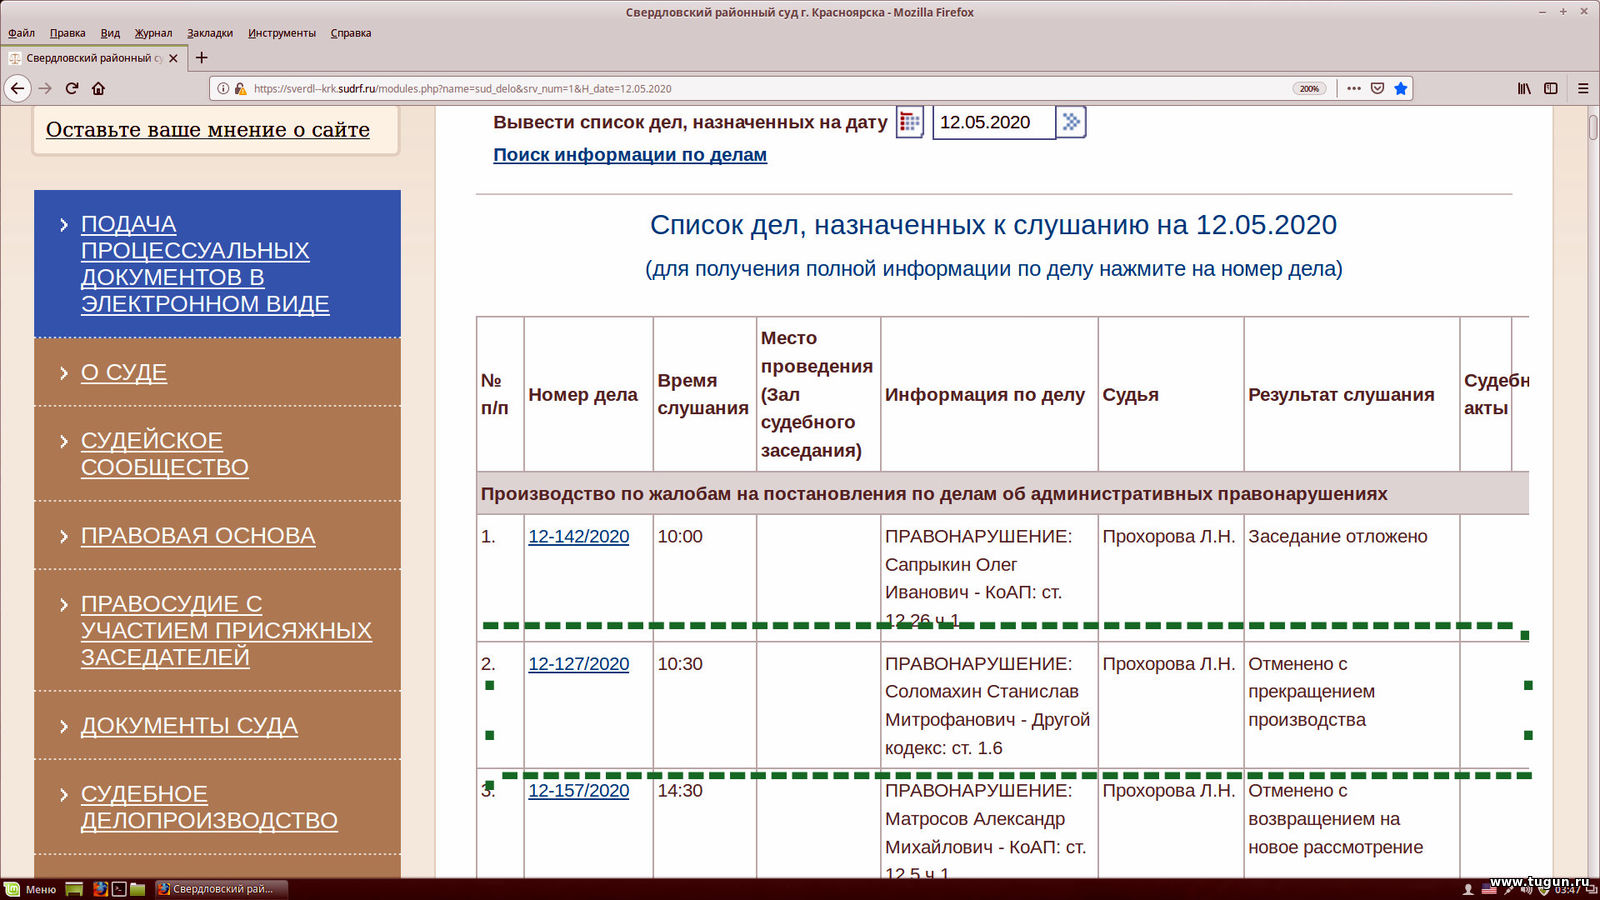
Task: Open page actions three-dots menu
Action: [x=1354, y=88]
